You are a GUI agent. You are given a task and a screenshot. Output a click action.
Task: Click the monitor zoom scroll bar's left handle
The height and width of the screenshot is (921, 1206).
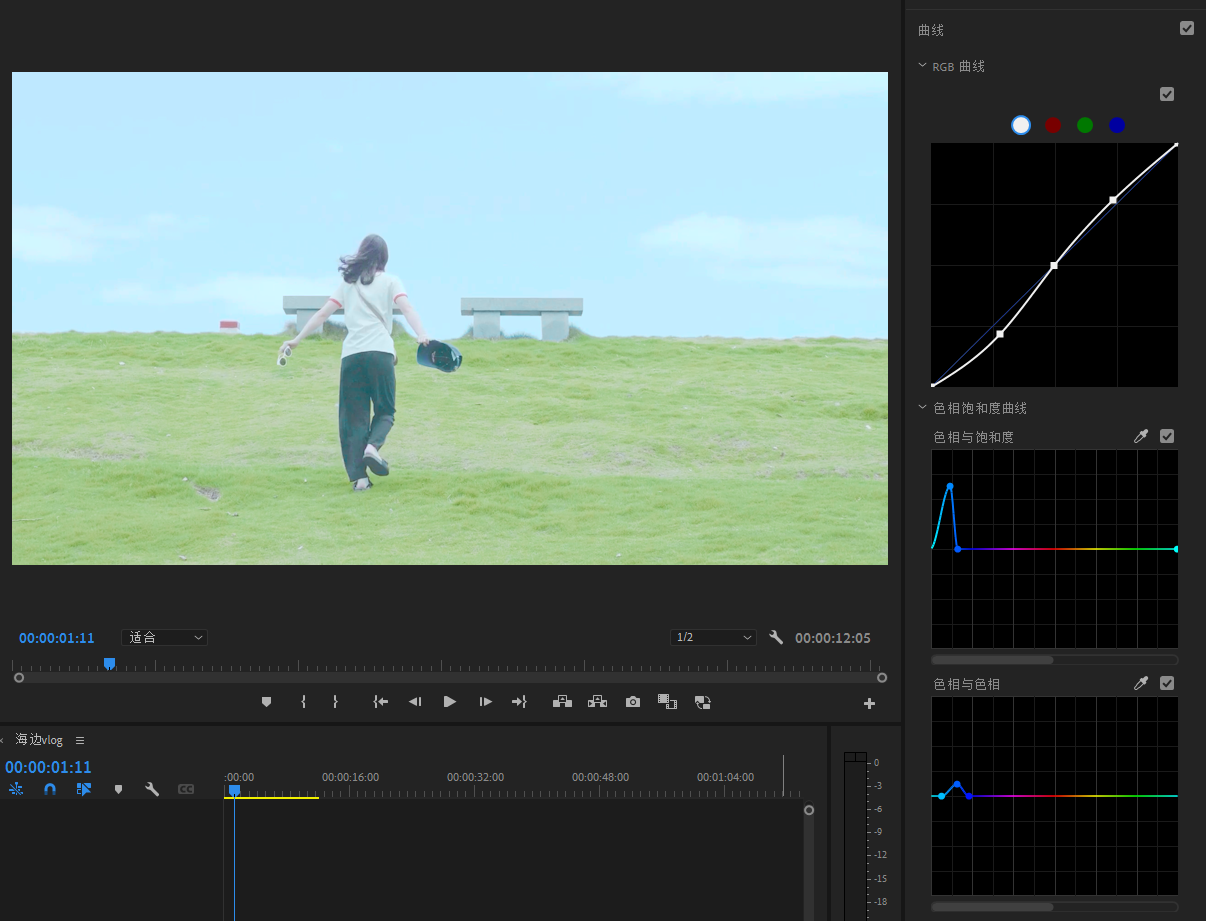[x=18, y=678]
